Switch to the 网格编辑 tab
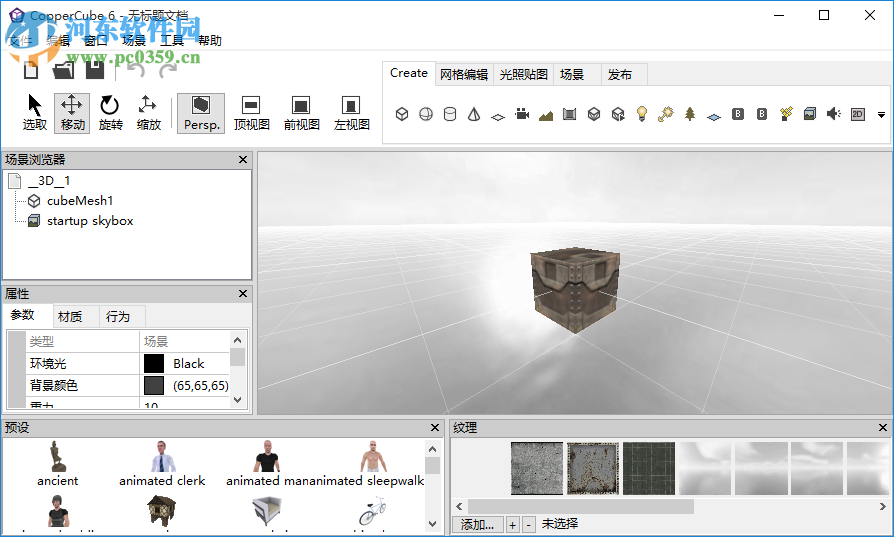Image resolution: width=894 pixels, height=537 pixels. pyautogui.click(x=464, y=75)
